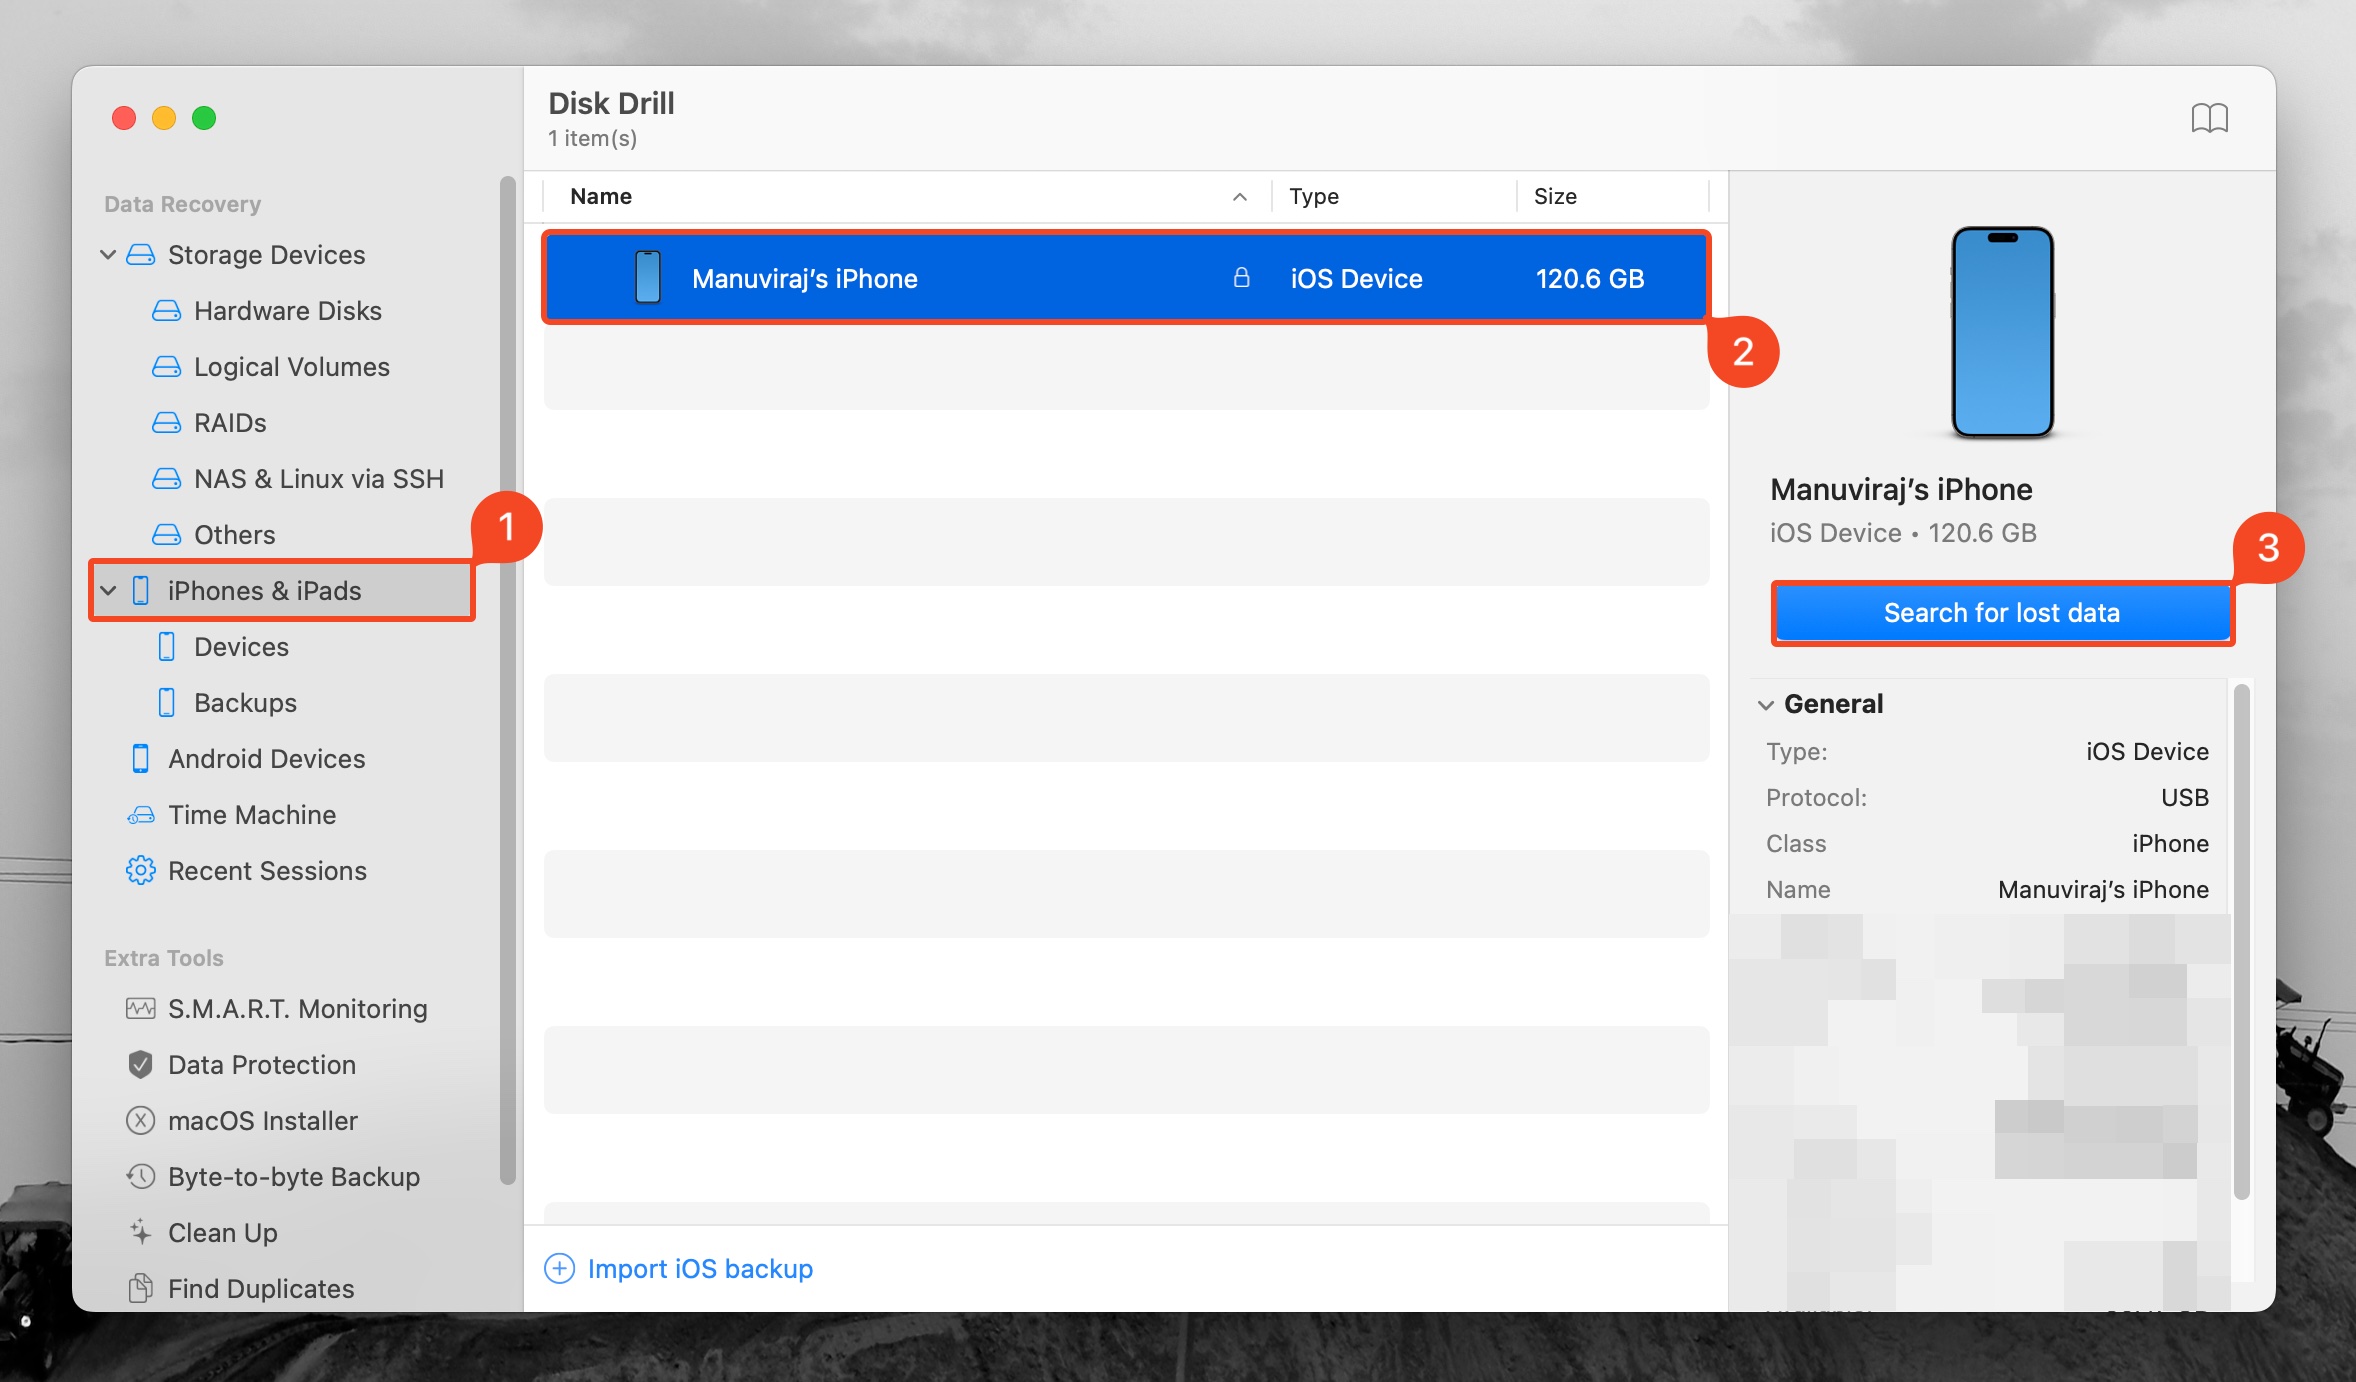This screenshot has height=1382, width=2356.
Task: Click Search for lost data button
Action: [2002, 612]
